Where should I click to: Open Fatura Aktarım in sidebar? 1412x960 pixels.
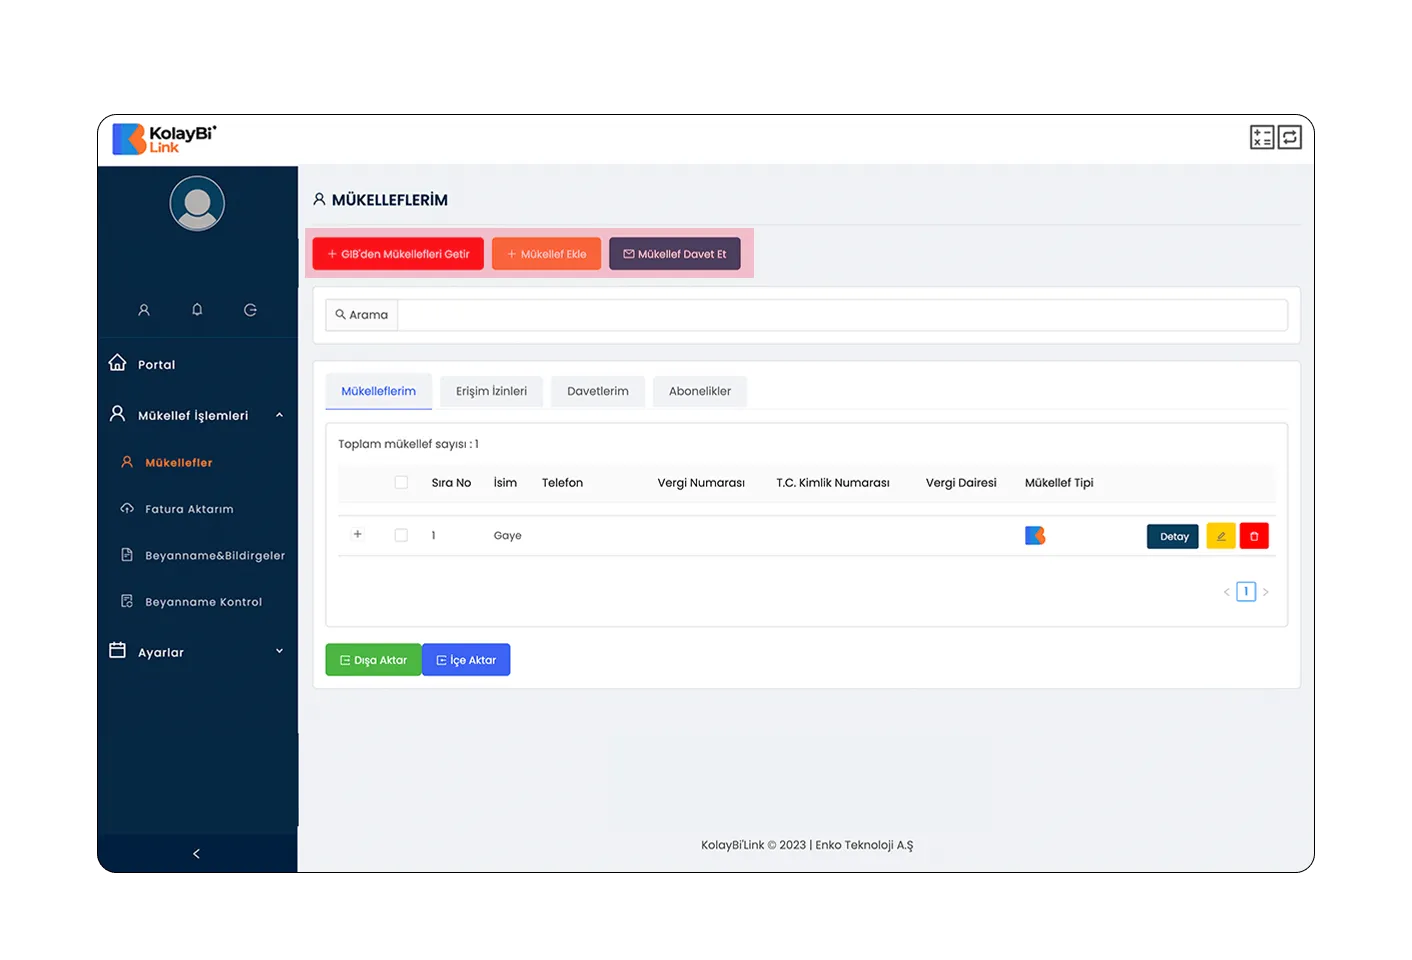pos(189,509)
